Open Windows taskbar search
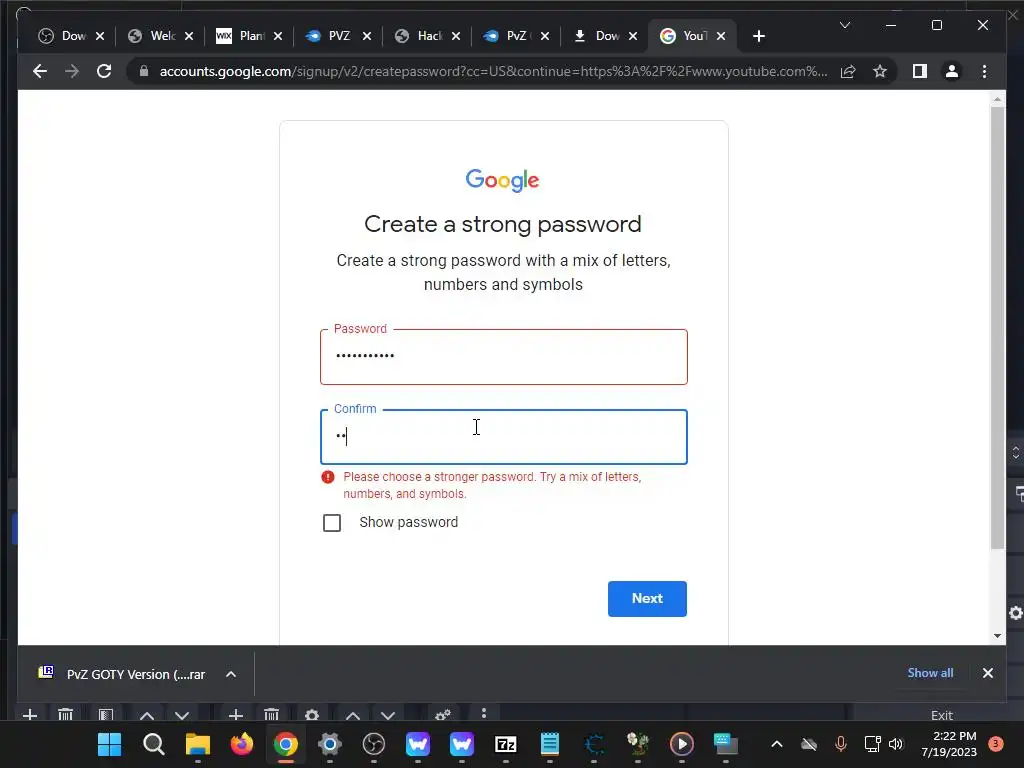 tap(153, 744)
